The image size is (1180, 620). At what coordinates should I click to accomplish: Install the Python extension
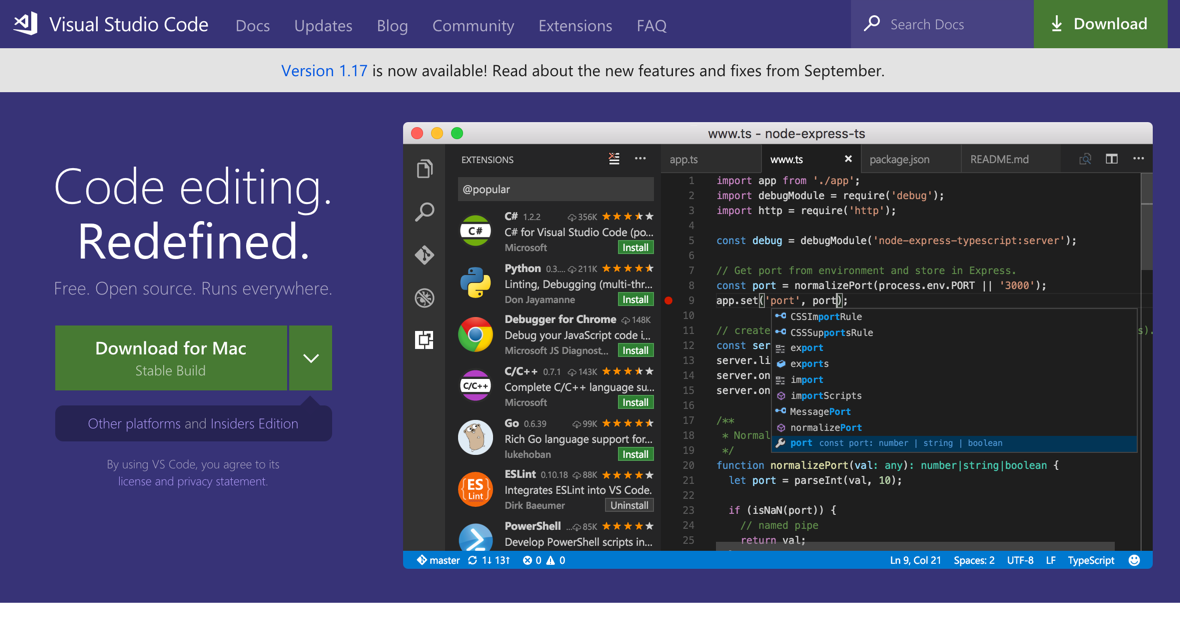(x=635, y=299)
